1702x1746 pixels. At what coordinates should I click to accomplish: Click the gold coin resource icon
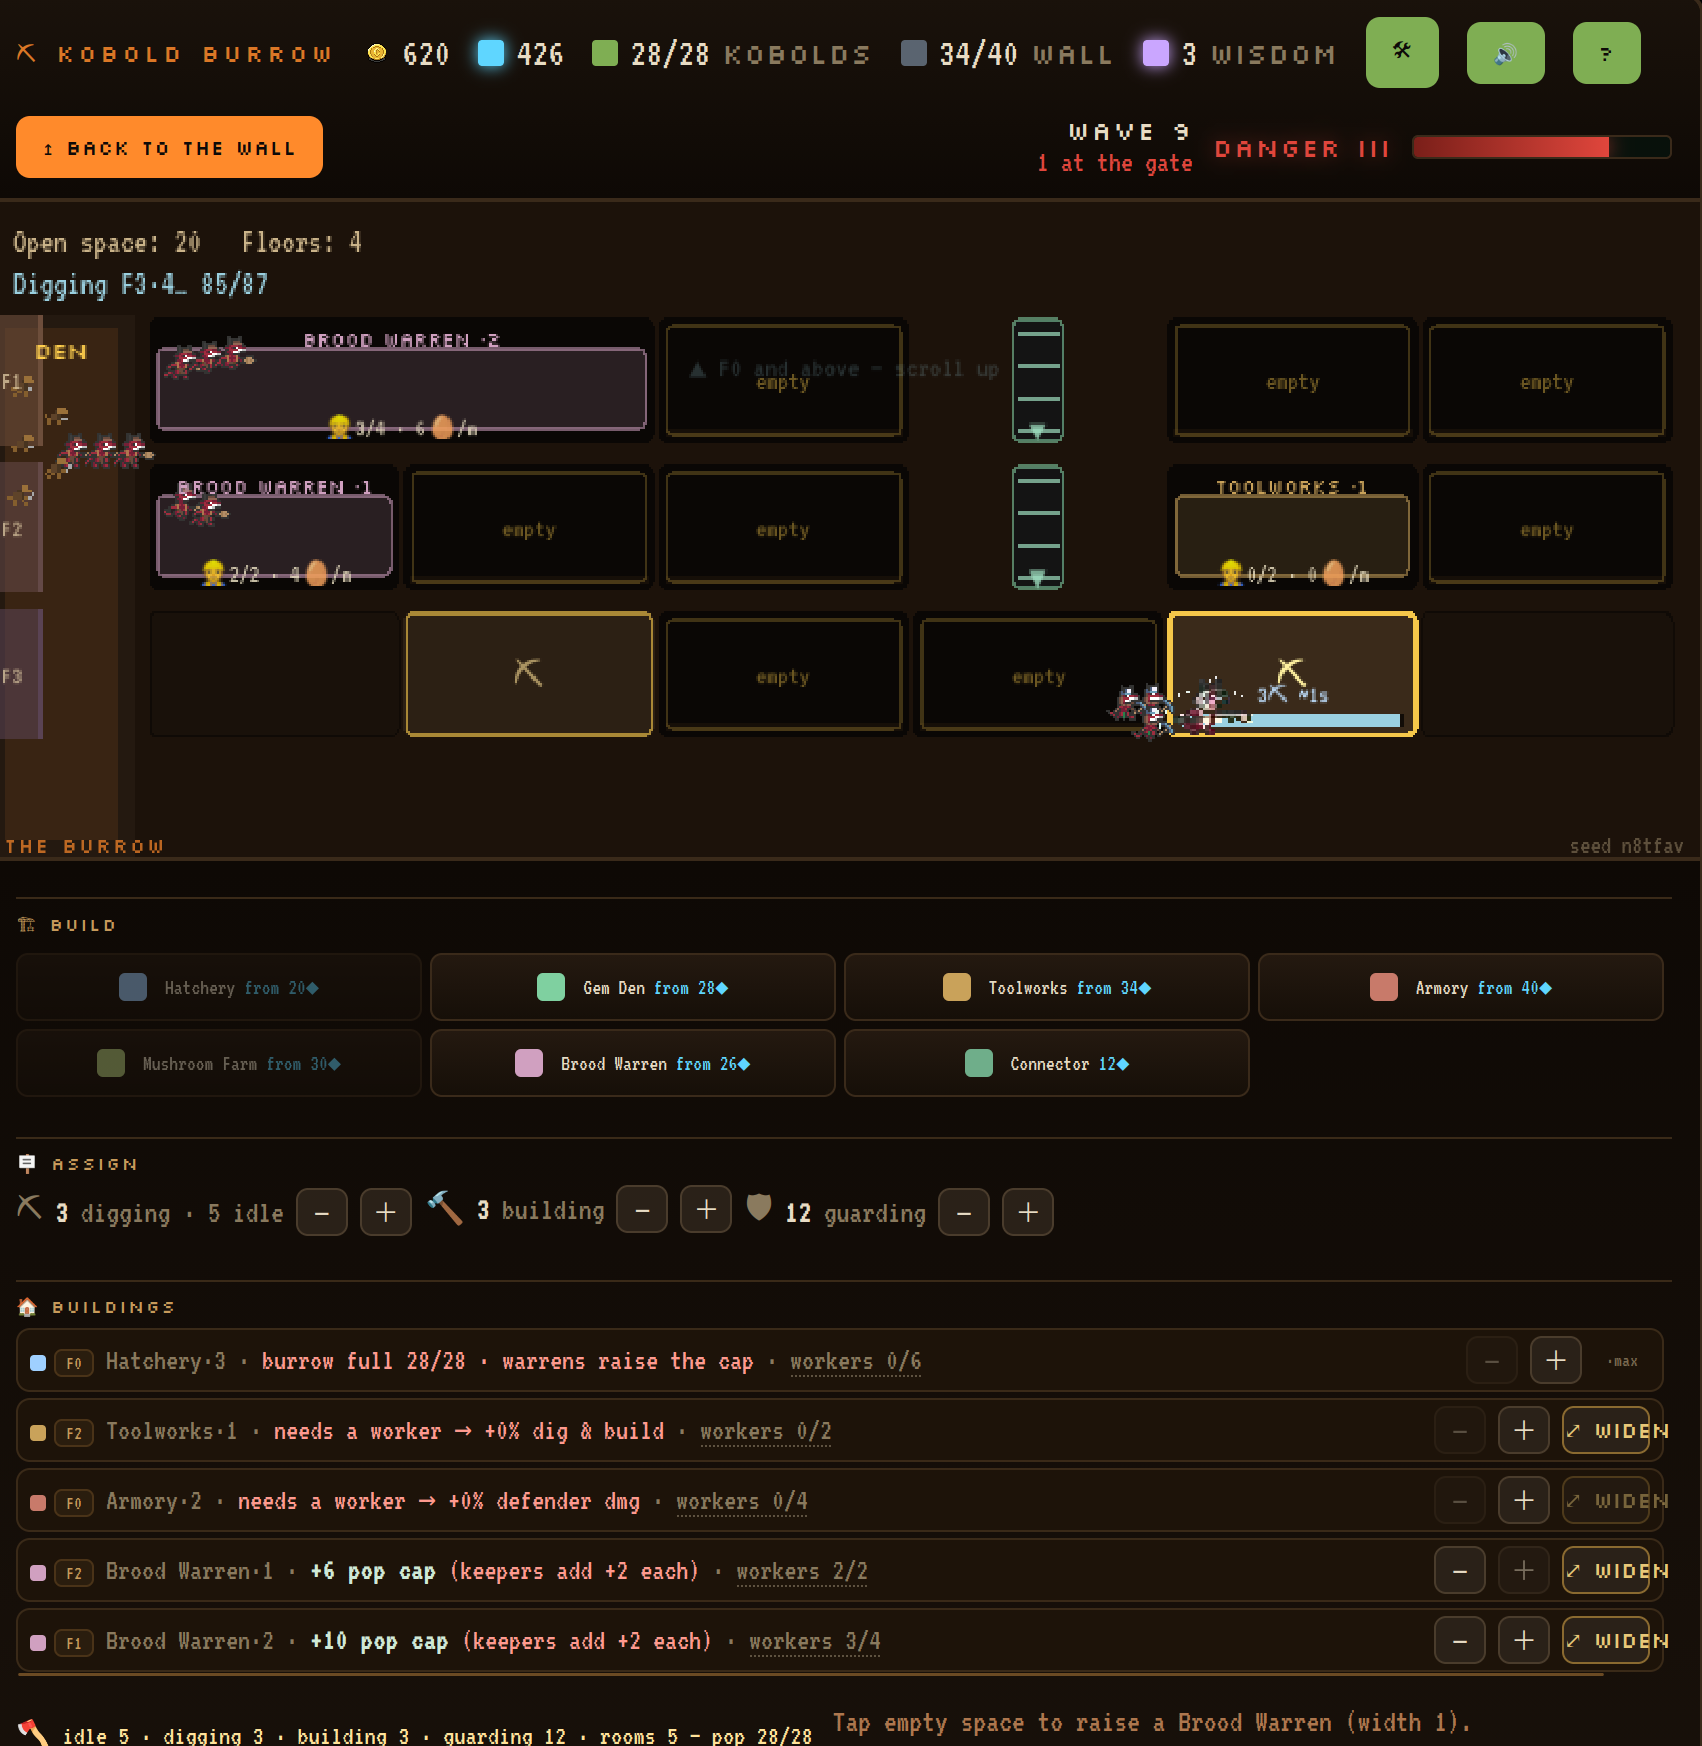pos(377,53)
